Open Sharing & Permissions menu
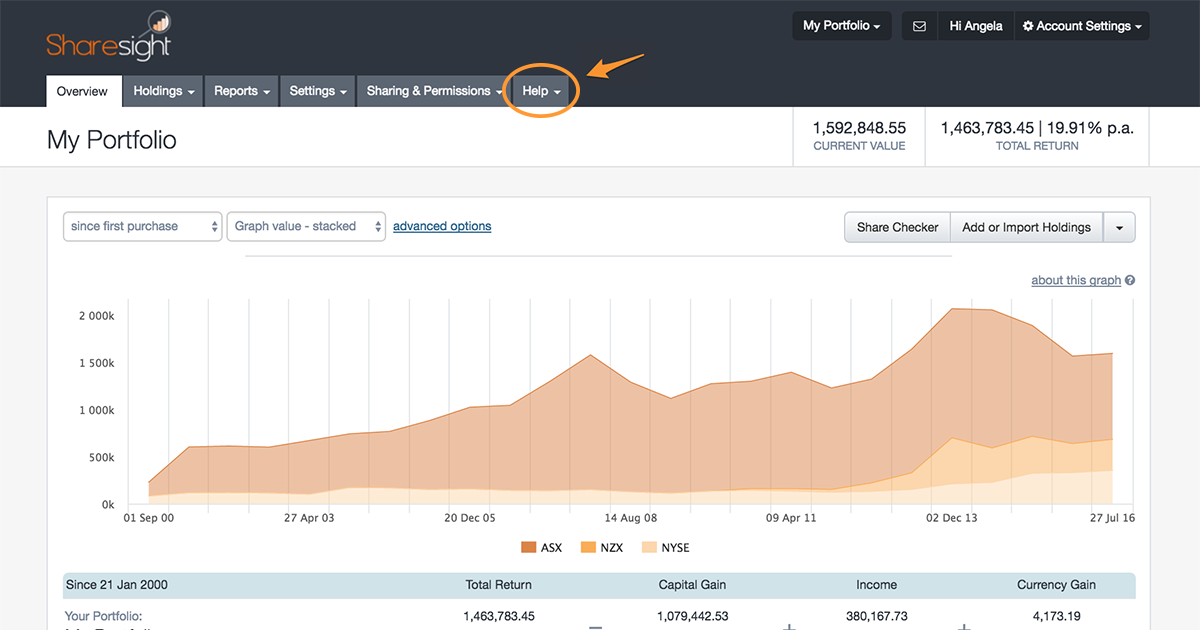This screenshot has width=1200, height=630. [x=435, y=91]
